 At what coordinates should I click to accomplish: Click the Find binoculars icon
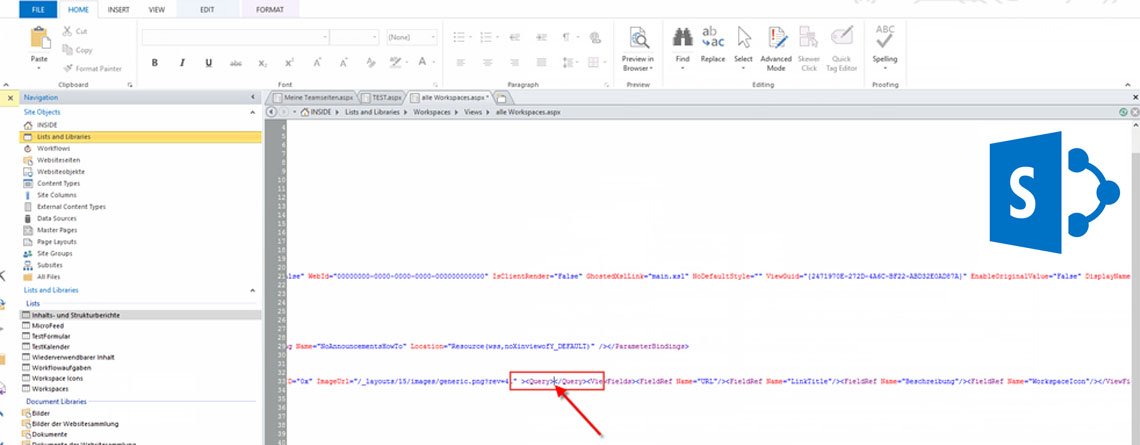tap(682, 38)
